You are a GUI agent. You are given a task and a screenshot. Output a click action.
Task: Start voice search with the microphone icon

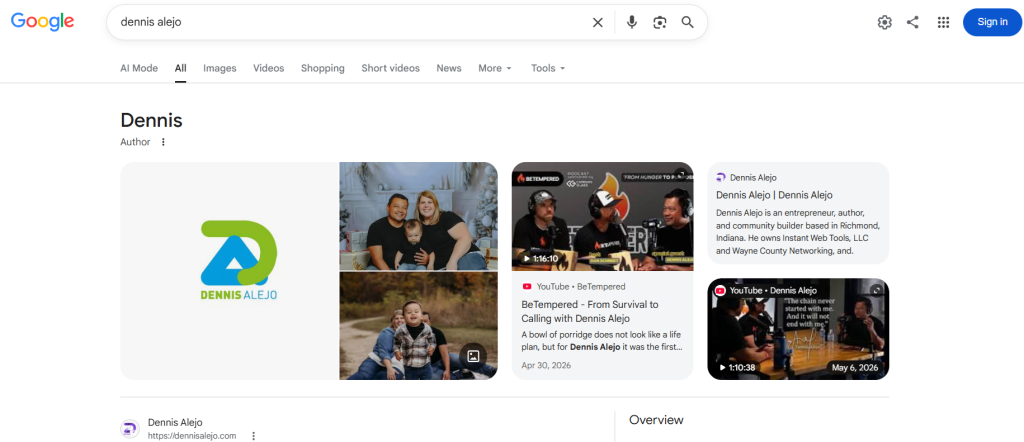pyautogui.click(x=632, y=22)
